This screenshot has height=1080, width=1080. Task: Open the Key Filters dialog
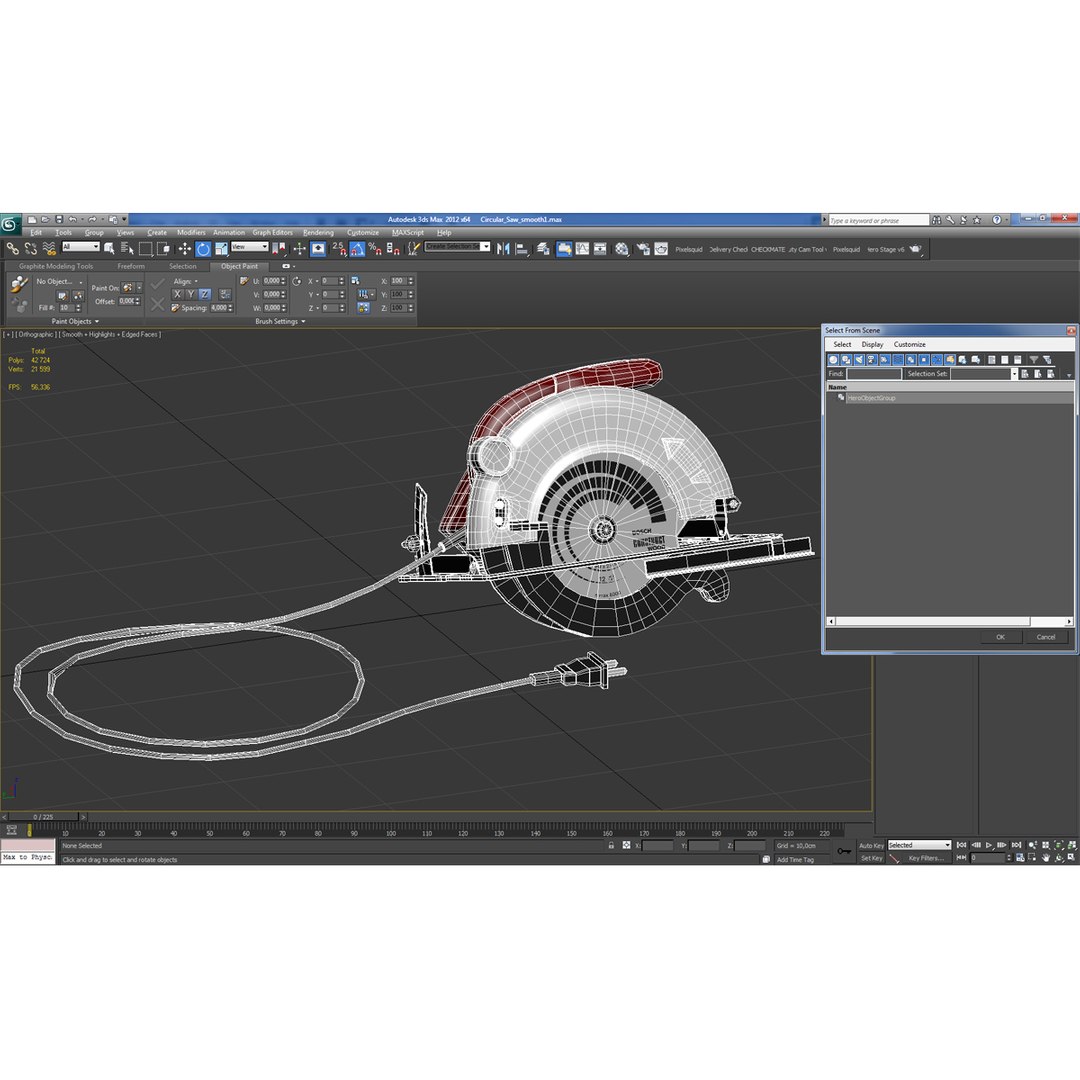pyautogui.click(x=926, y=858)
